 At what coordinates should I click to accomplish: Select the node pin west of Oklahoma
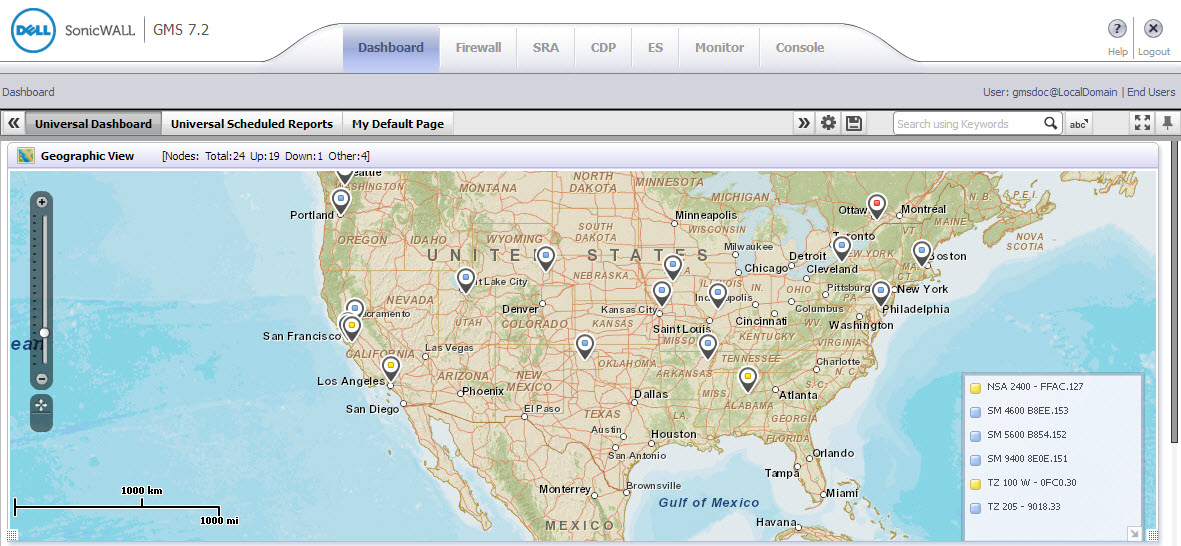(x=584, y=346)
